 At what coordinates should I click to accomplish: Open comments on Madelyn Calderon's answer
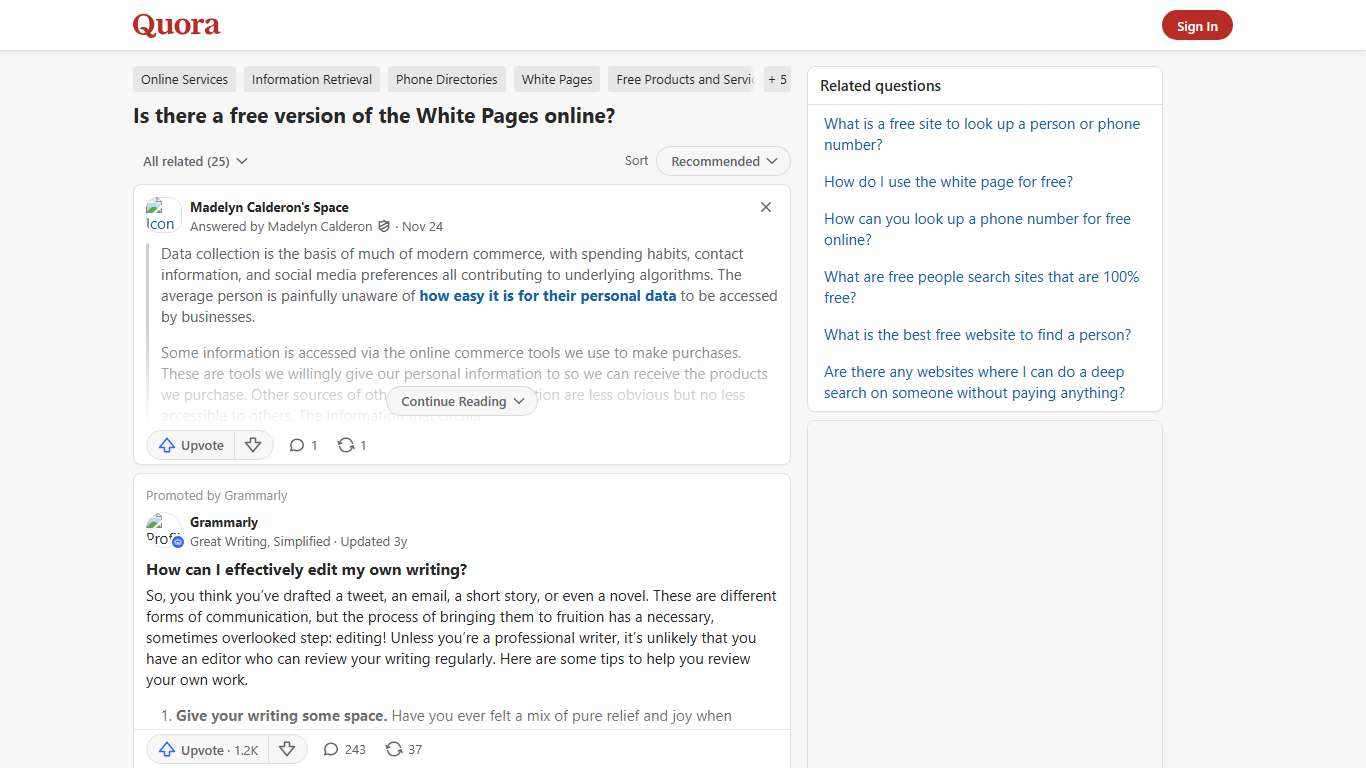[302, 445]
